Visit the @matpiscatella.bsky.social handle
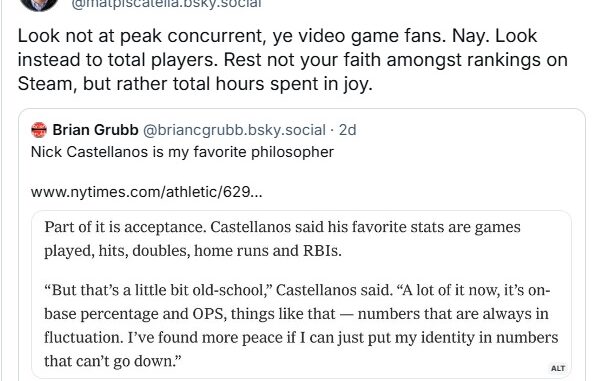This screenshot has height=381, width=599. [x=166, y=4]
